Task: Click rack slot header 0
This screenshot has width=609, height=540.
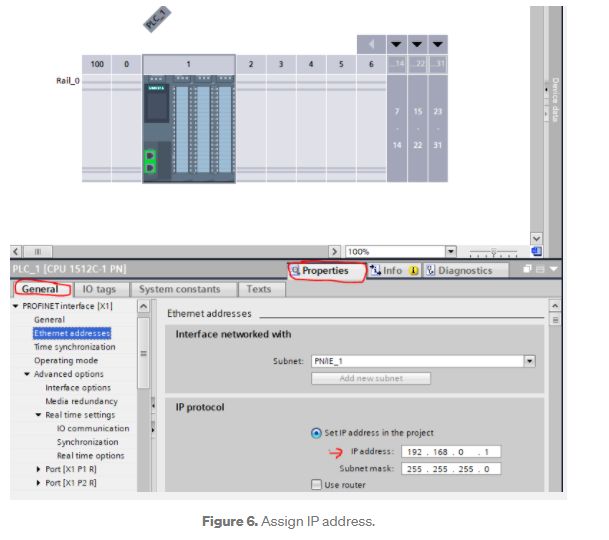Action: pos(127,64)
